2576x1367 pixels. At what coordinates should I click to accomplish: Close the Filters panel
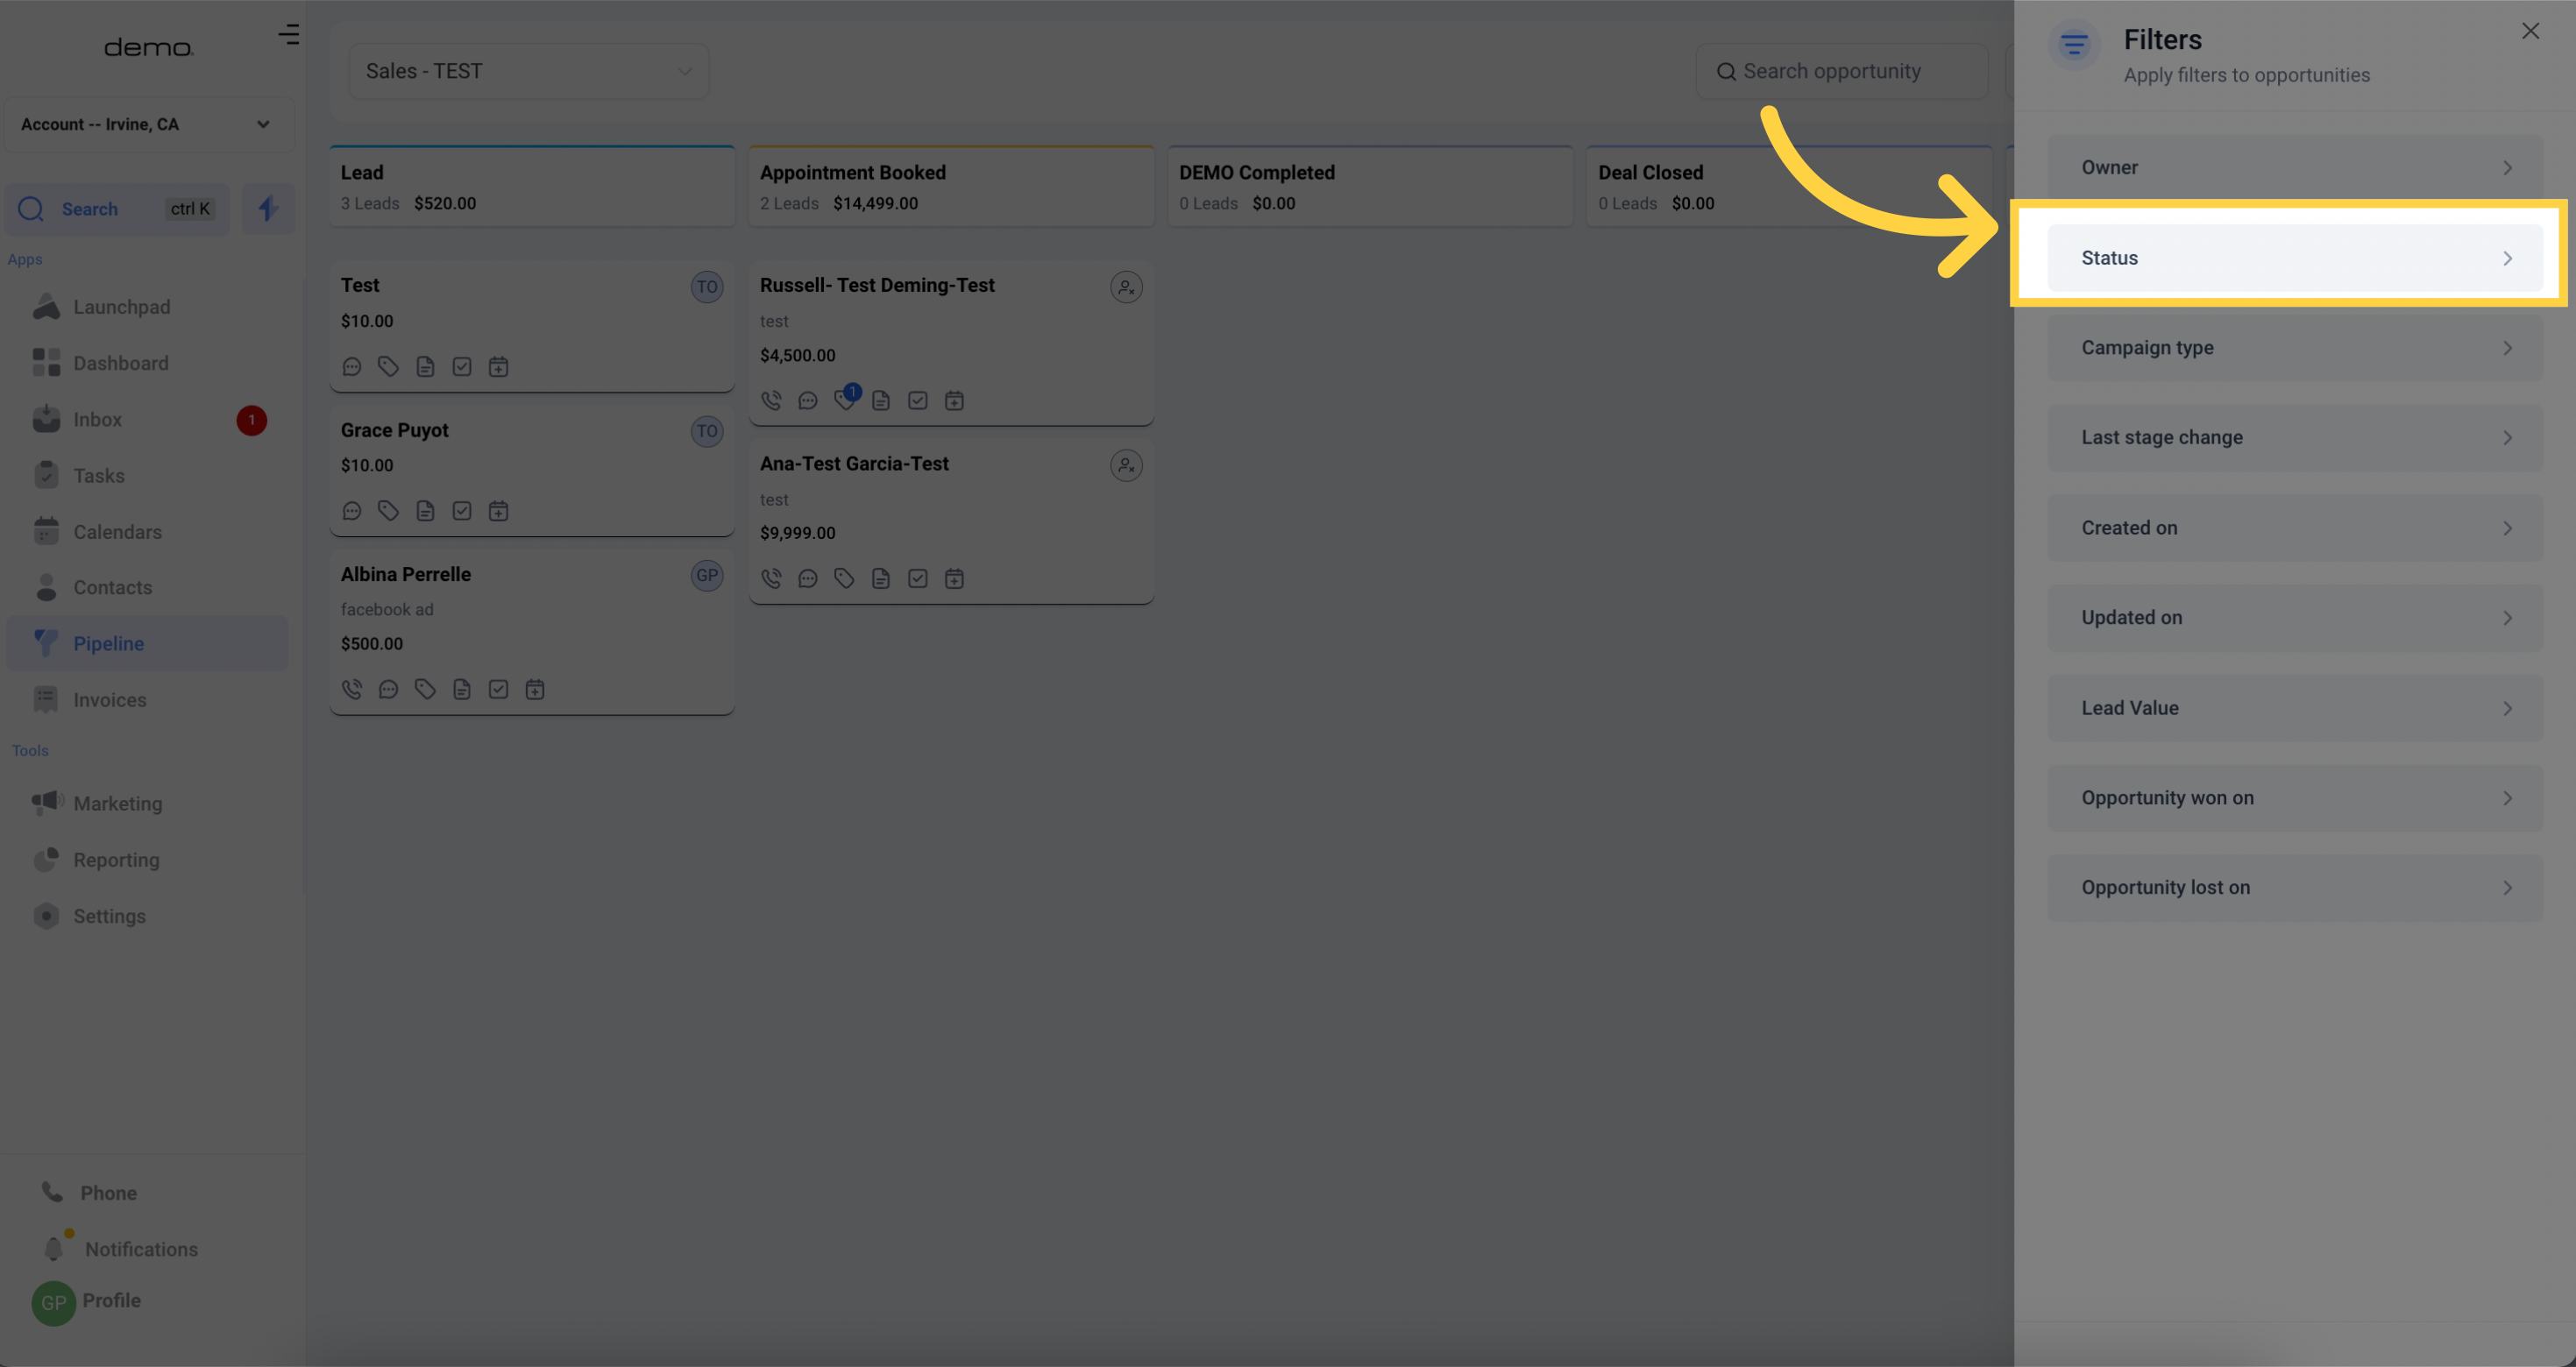pyautogui.click(x=2530, y=31)
